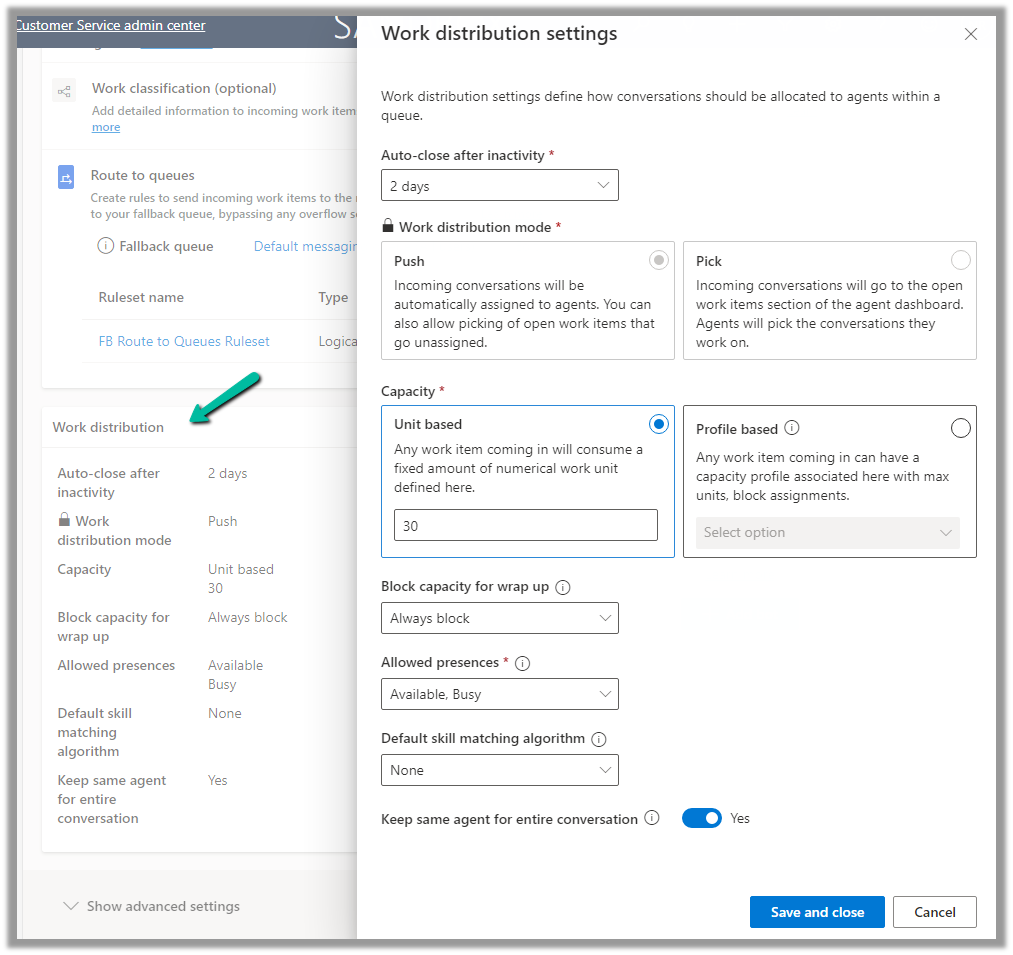Expand Show advanced settings section
1013x955 pixels.
152,906
